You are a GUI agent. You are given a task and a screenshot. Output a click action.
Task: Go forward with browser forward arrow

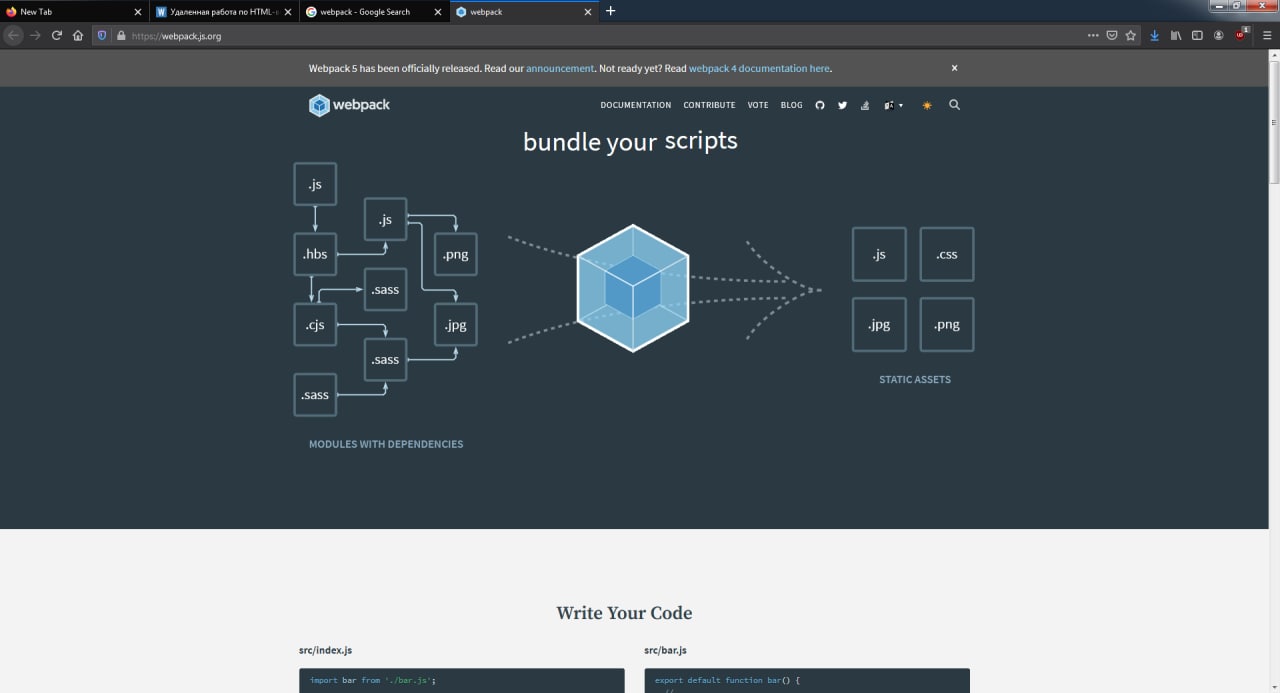coord(35,35)
